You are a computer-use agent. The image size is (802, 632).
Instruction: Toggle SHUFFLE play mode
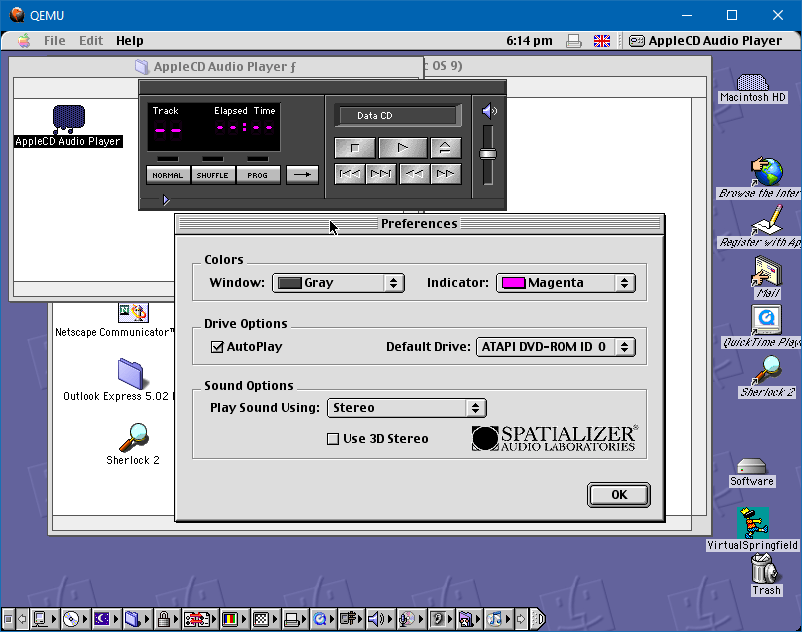212,175
